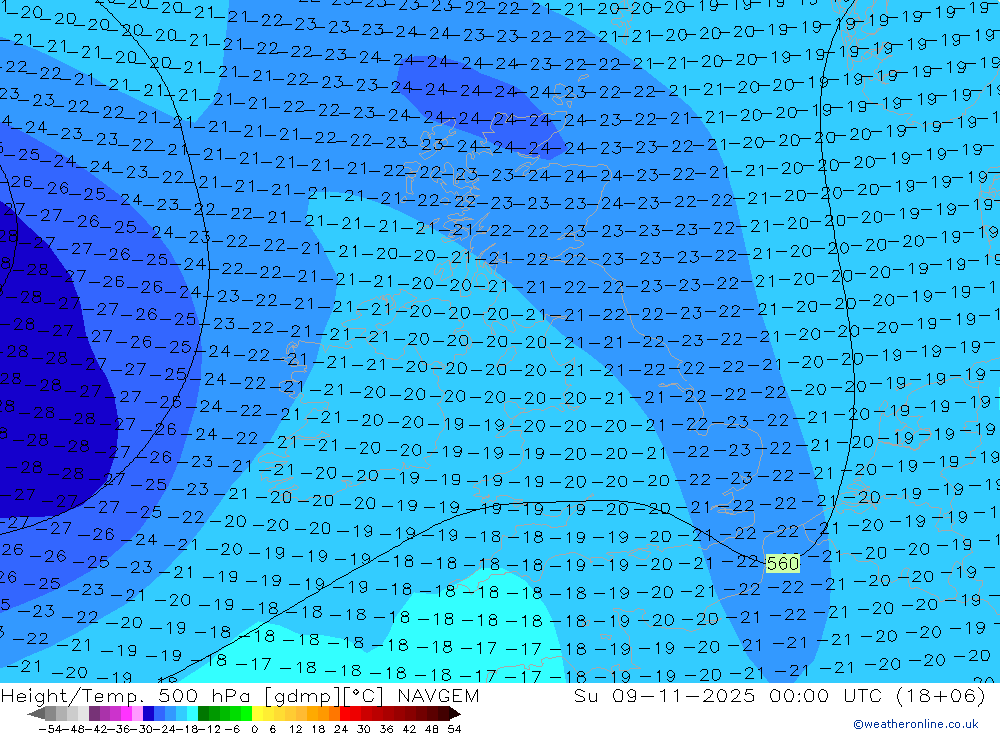Viewport: 1000px width, 733px height.
Task: Select the dark green swatch in the color scale
Action: pyautogui.click(x=203, y=714)
